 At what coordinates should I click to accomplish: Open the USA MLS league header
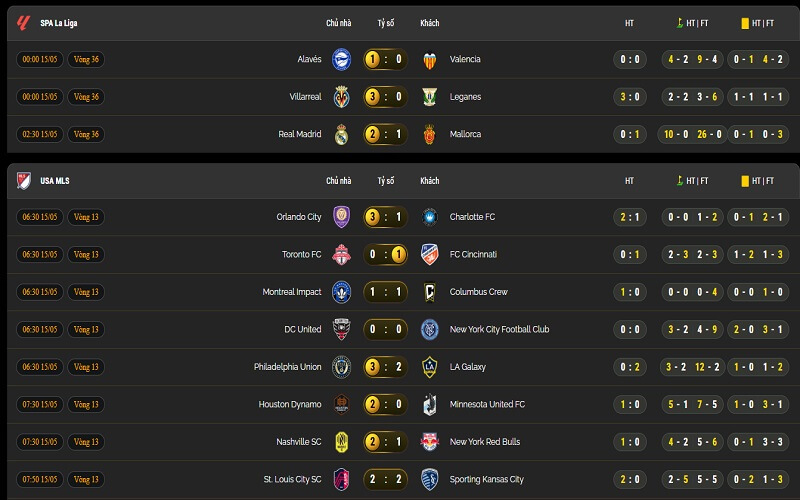point(55,181)
